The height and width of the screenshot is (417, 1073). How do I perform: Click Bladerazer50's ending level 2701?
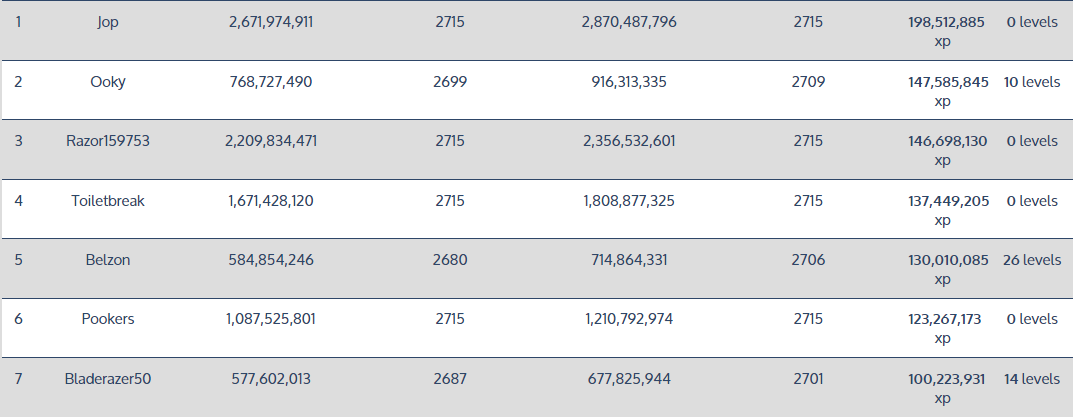coord(808,379)
